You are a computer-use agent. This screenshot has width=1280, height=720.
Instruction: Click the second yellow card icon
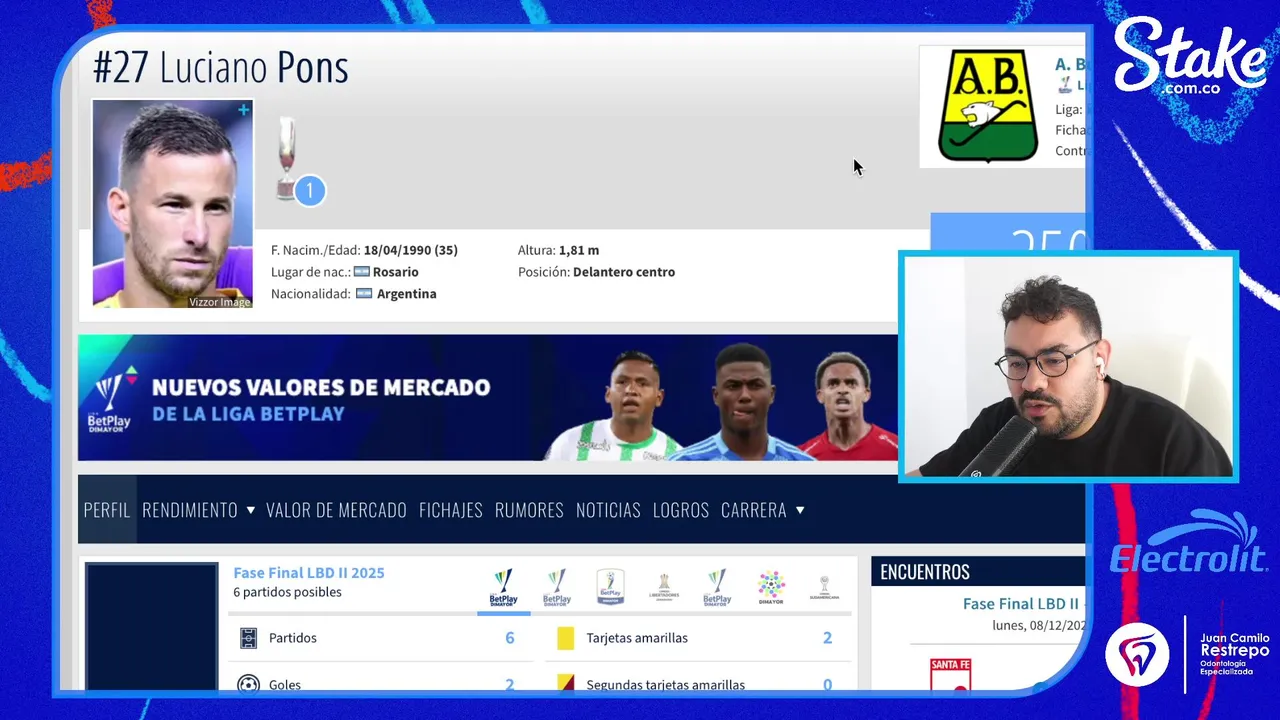pyautogui.click(x=566, y=684)
